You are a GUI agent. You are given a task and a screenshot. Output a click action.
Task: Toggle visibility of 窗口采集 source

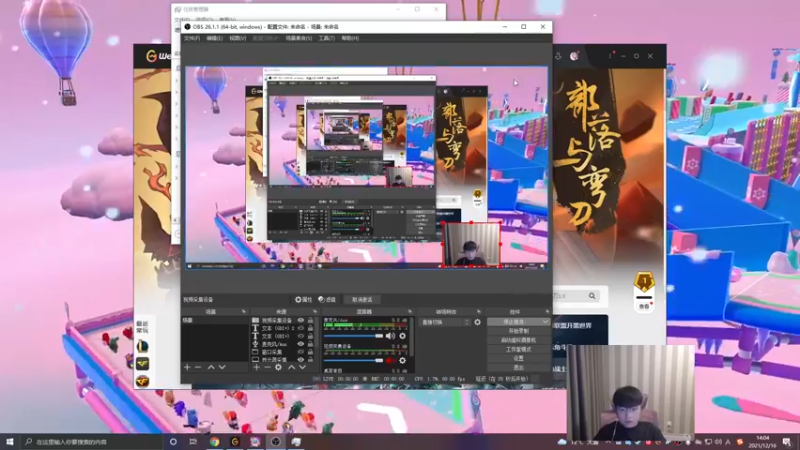click(301, 352)
